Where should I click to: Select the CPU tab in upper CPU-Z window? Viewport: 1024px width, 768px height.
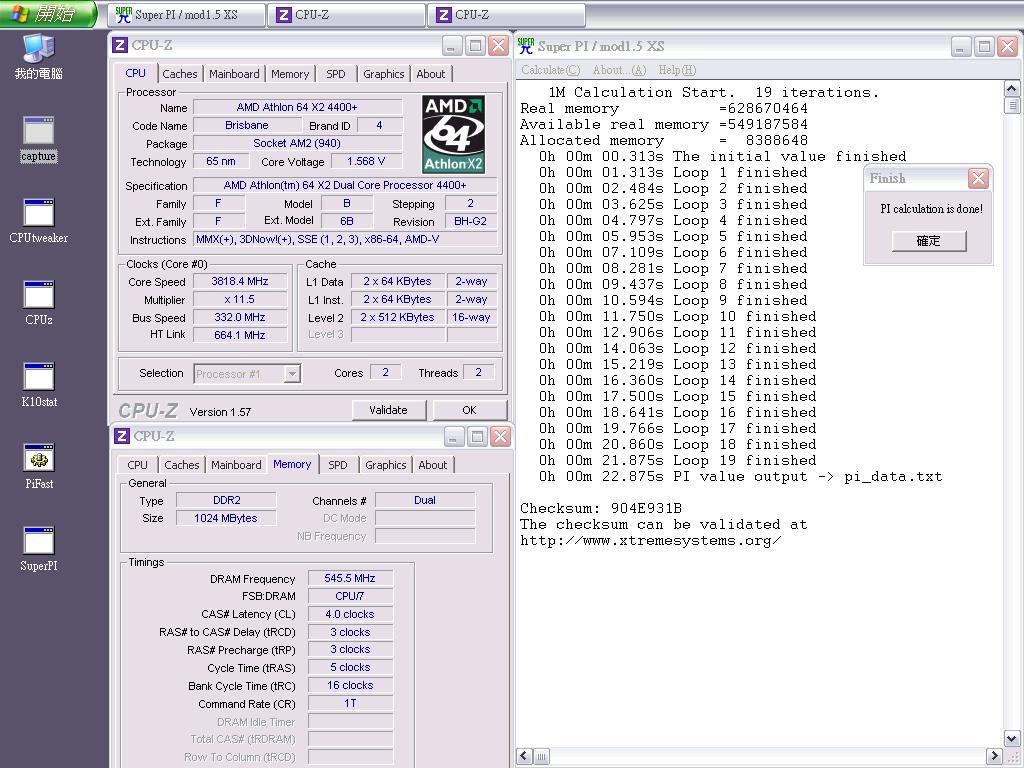click(x=136, y=73)
